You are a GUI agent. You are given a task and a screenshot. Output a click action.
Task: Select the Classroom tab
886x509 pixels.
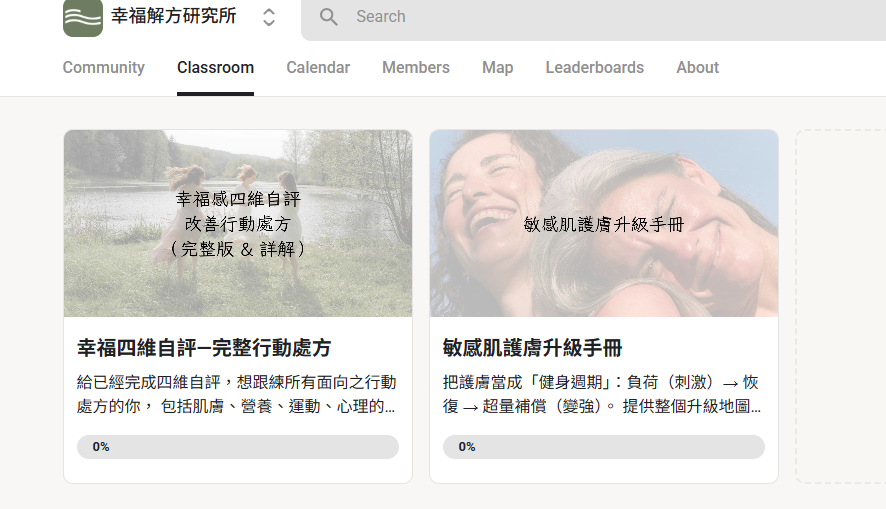[215, 67]
